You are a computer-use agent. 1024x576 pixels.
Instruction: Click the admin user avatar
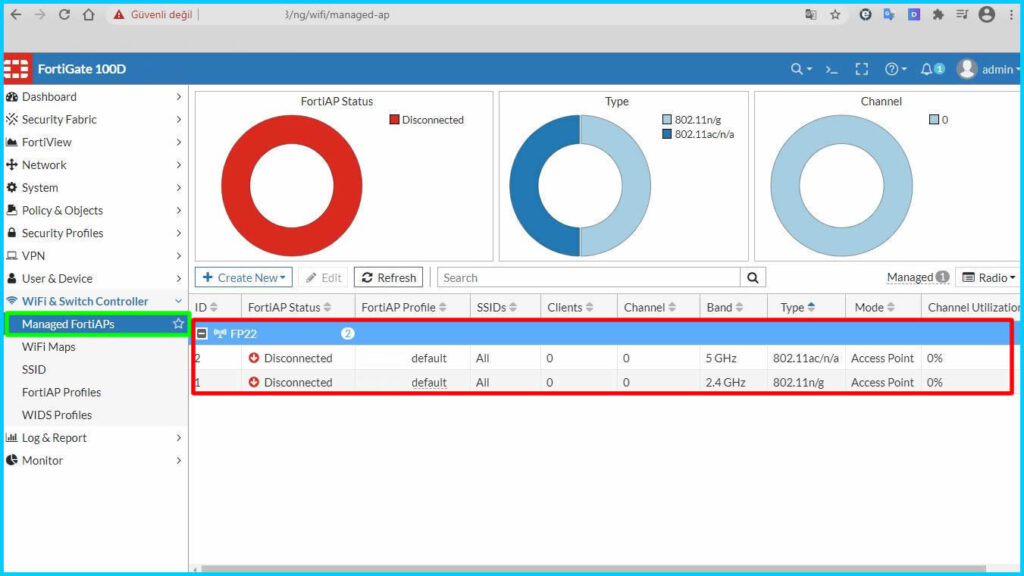coord(967,69)
